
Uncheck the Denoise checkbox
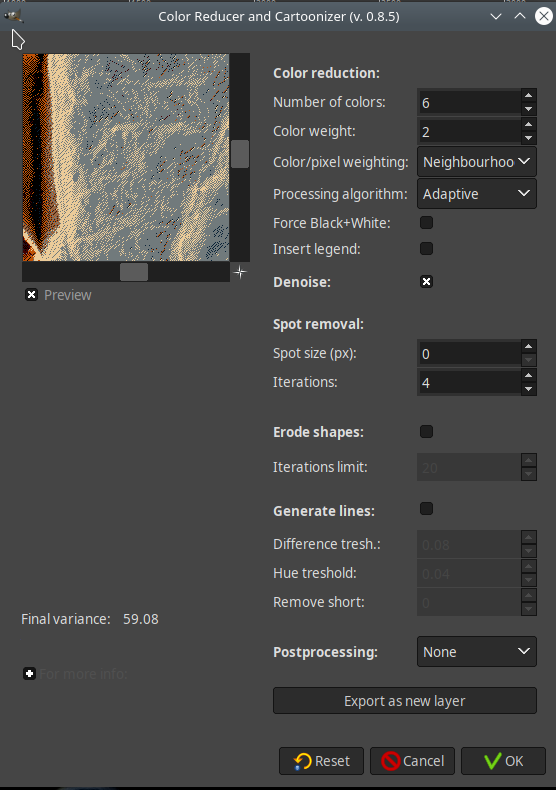tap(427, 282)
